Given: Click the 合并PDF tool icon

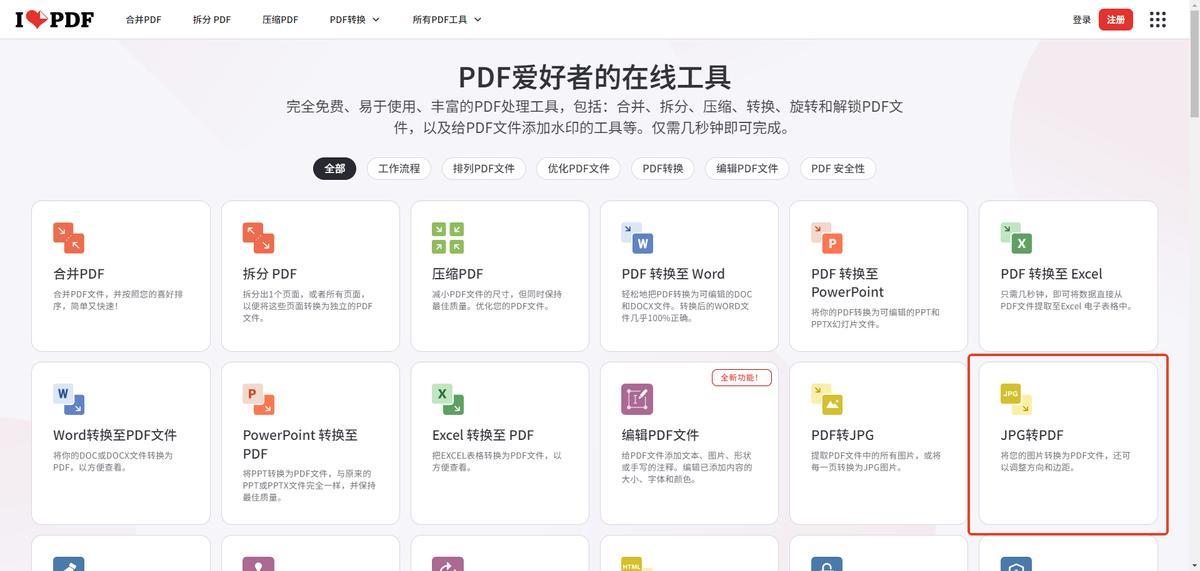Looking at the screenshot, I should point(68,238).
